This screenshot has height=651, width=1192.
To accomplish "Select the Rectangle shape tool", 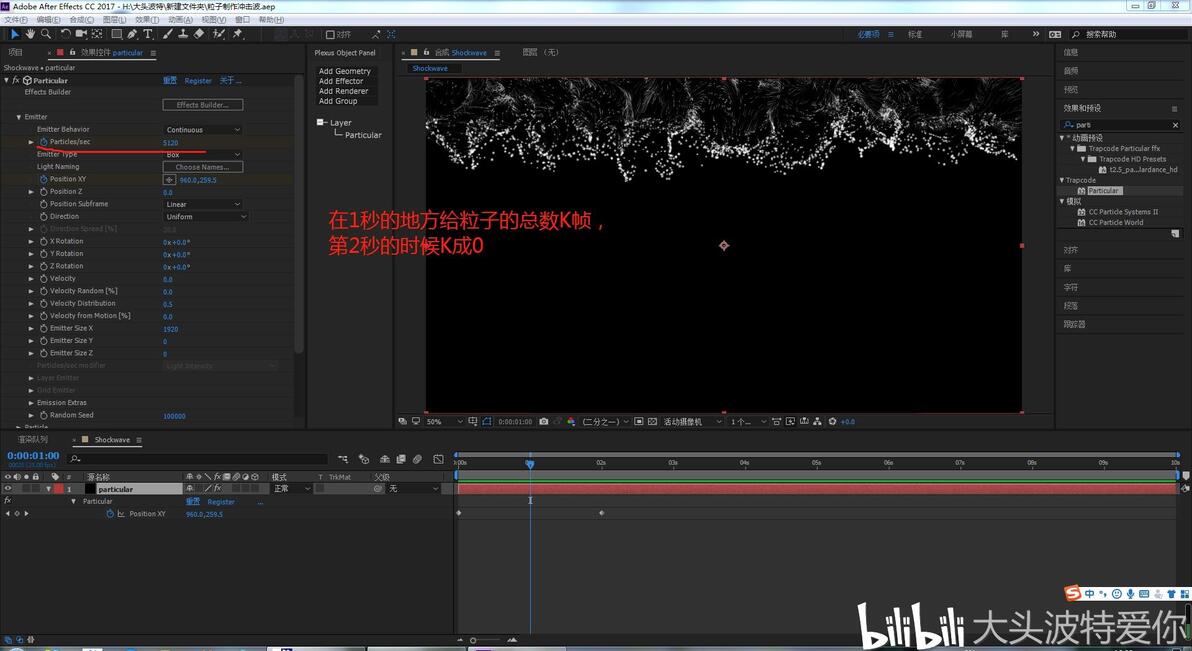I will (x=116, y=34).
